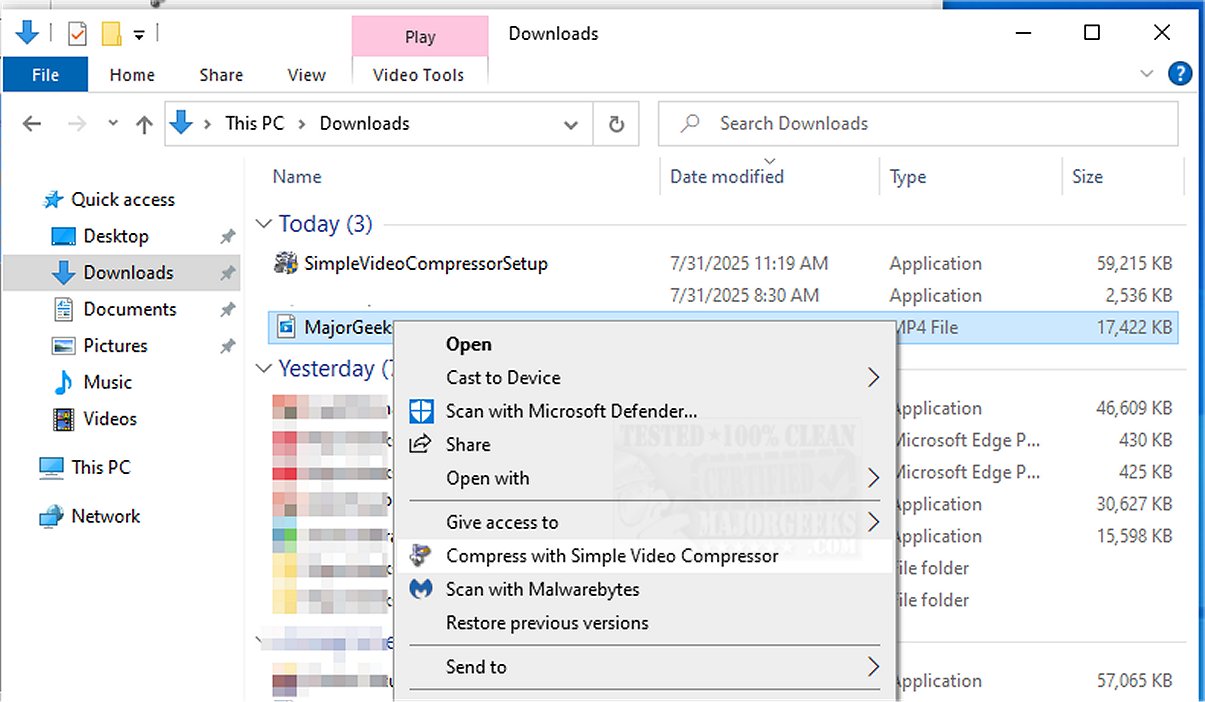1205x702 pixels.
Task: Collapse the Today group chevron
Action: (264, 224)
